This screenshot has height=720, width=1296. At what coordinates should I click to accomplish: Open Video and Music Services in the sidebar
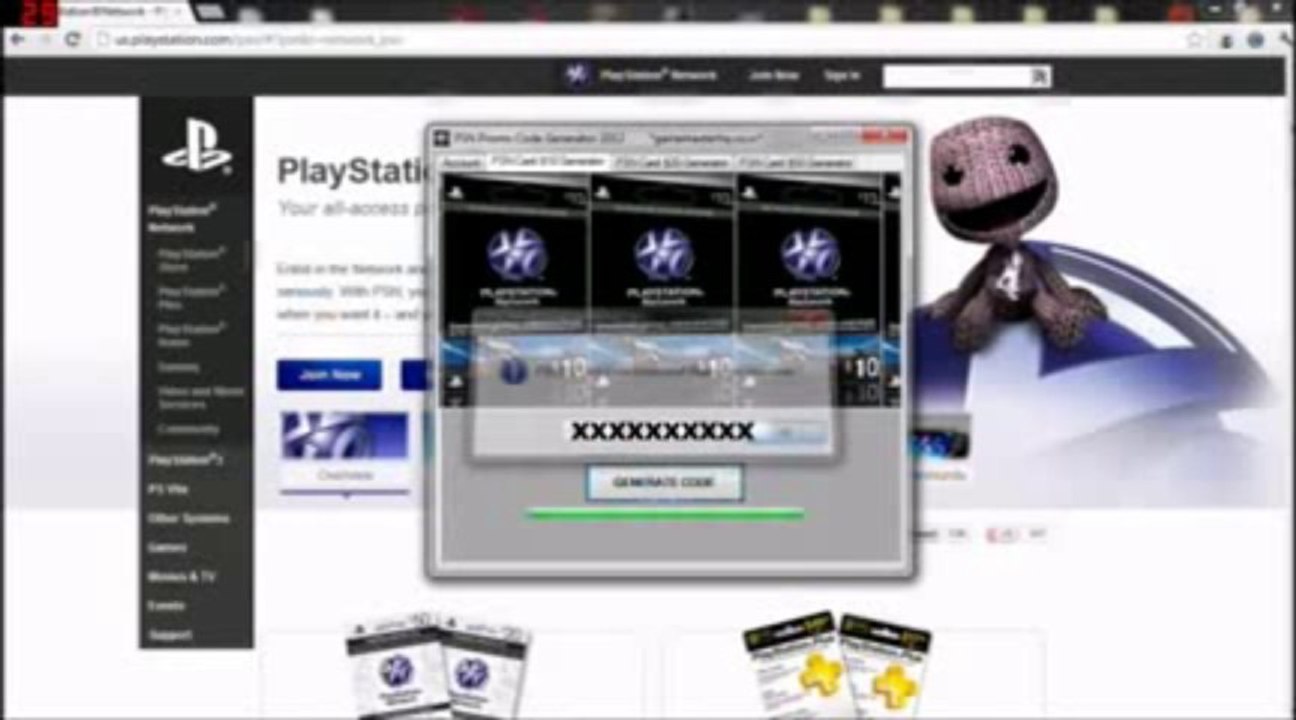[200, 398]
